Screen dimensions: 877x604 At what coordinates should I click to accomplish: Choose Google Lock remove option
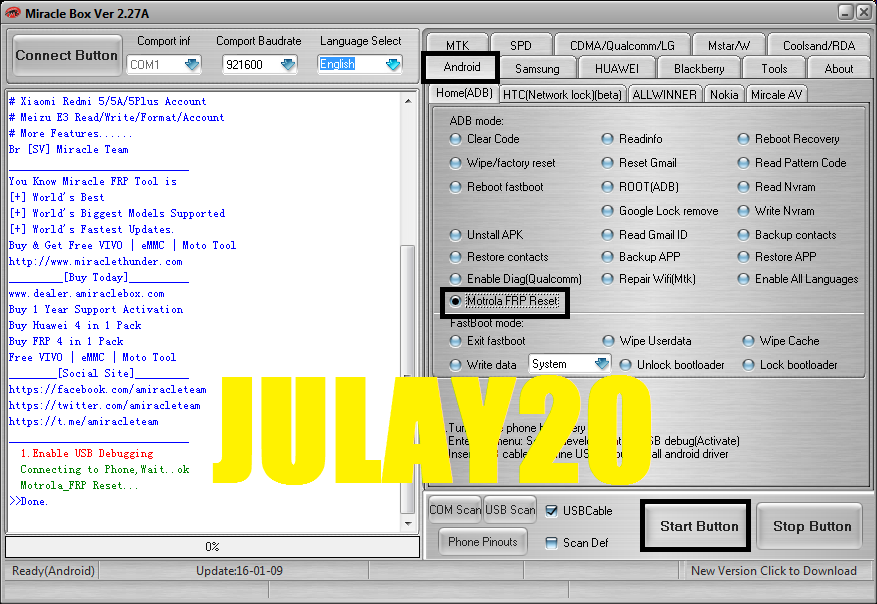coord(607,211)
